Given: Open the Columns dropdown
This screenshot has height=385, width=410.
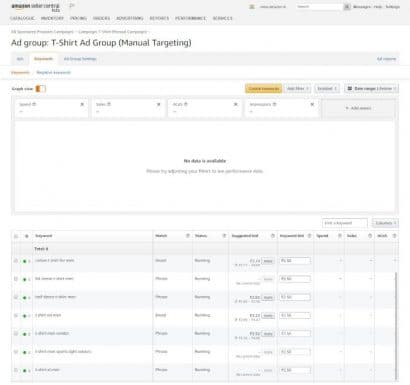Looking at the screenshot, I should (385, 223).
